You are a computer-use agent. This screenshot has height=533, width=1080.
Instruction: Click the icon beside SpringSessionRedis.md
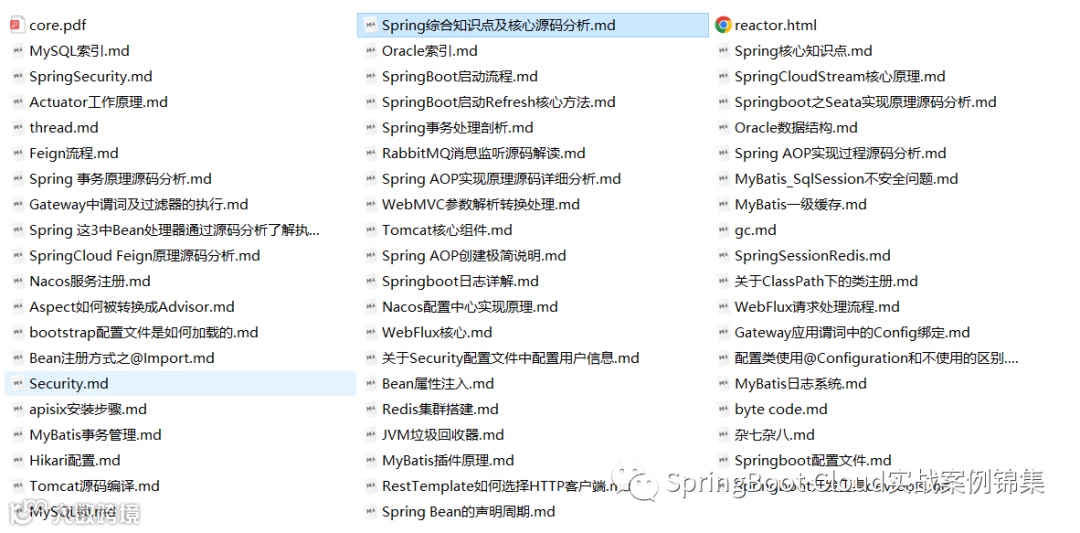723,255
